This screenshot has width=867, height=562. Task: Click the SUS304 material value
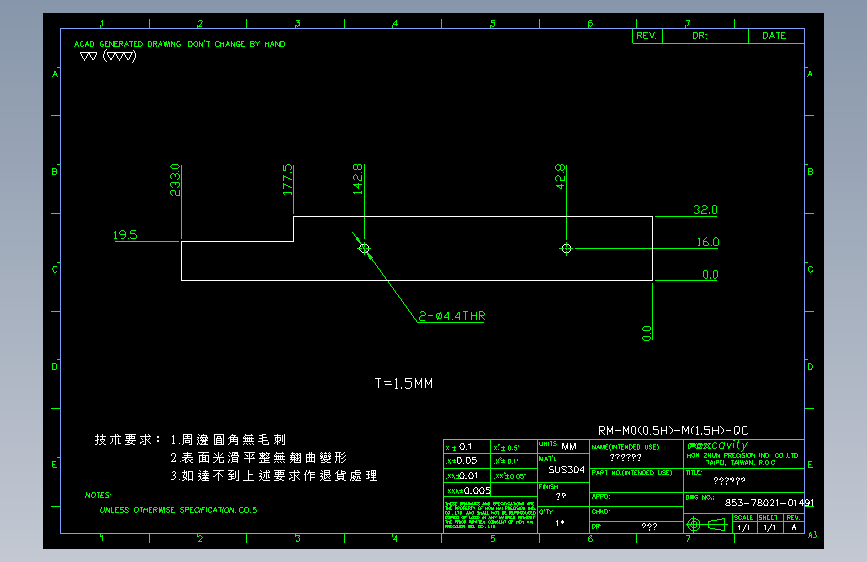click(566, 470)
